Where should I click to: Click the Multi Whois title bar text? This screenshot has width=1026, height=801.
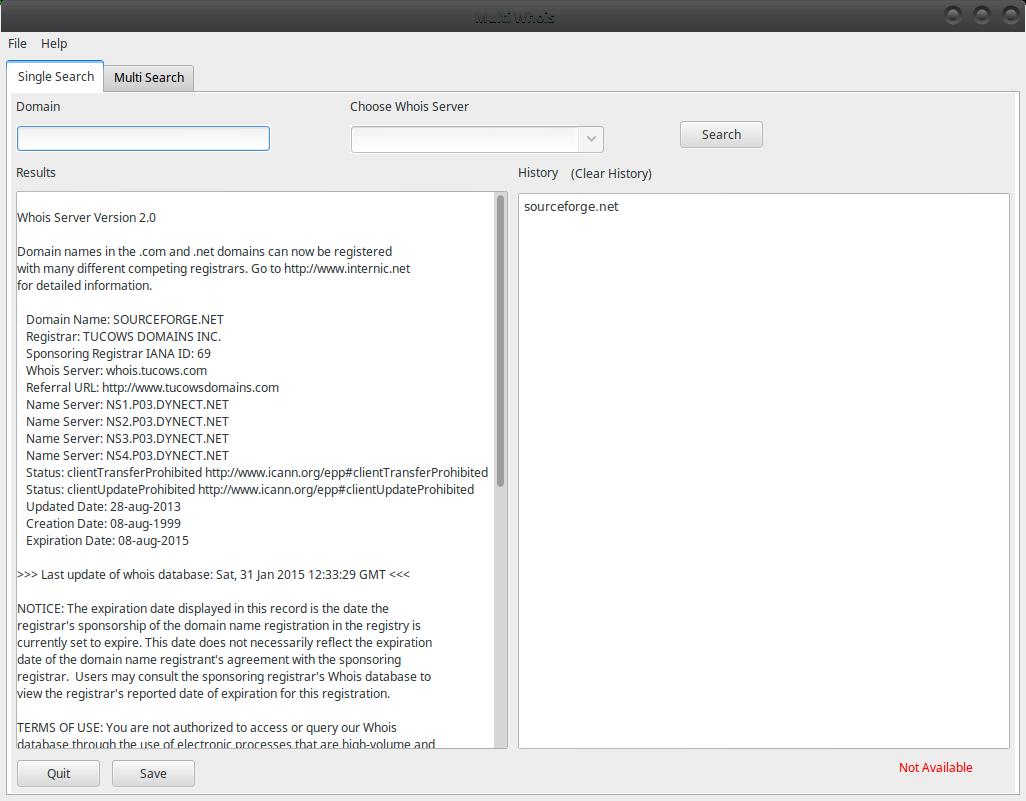(514, 17)
